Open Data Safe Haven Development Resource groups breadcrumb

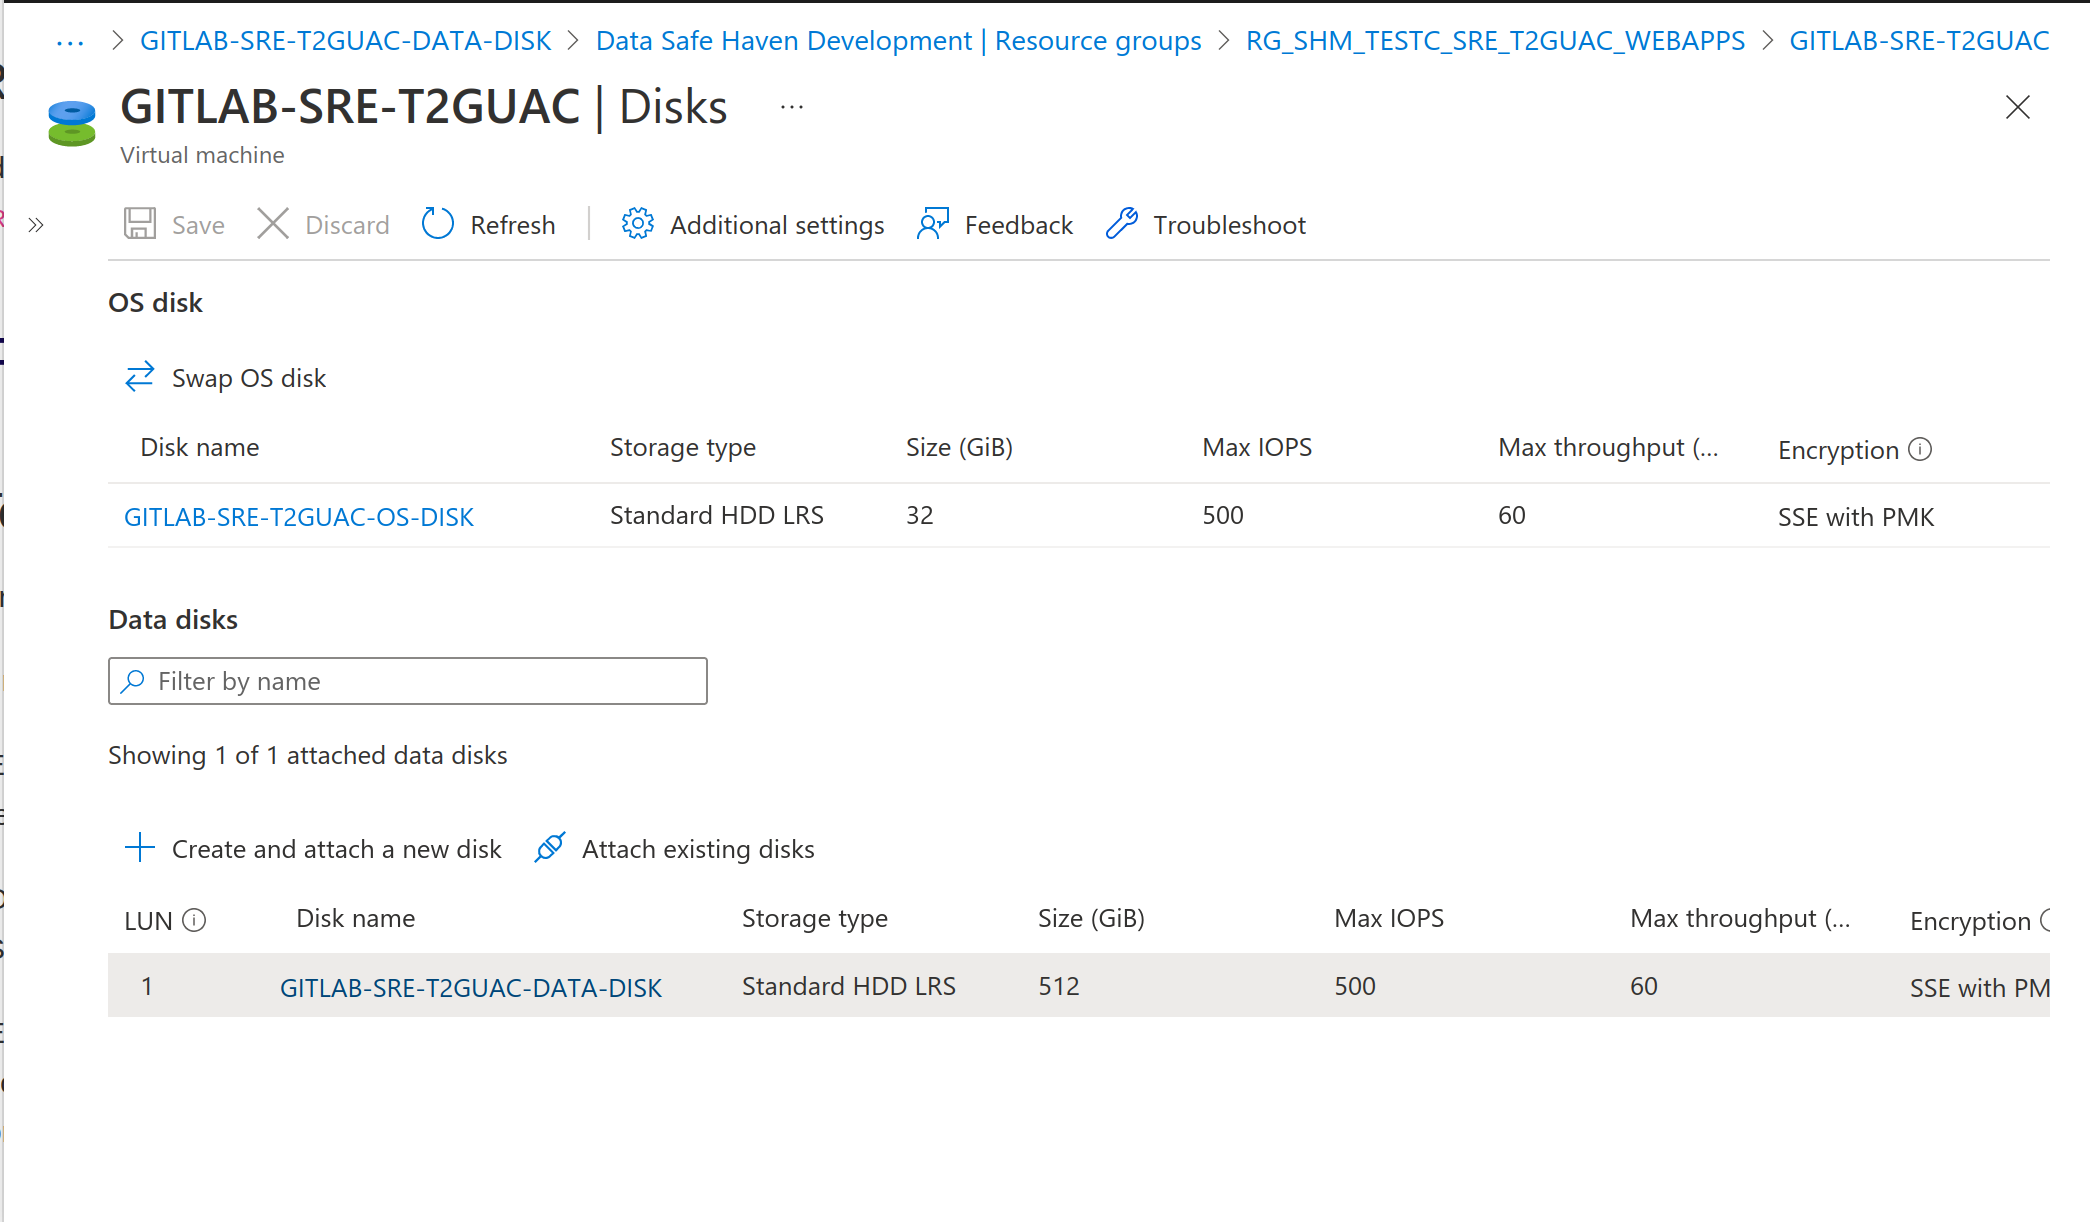tap(898, 41)
